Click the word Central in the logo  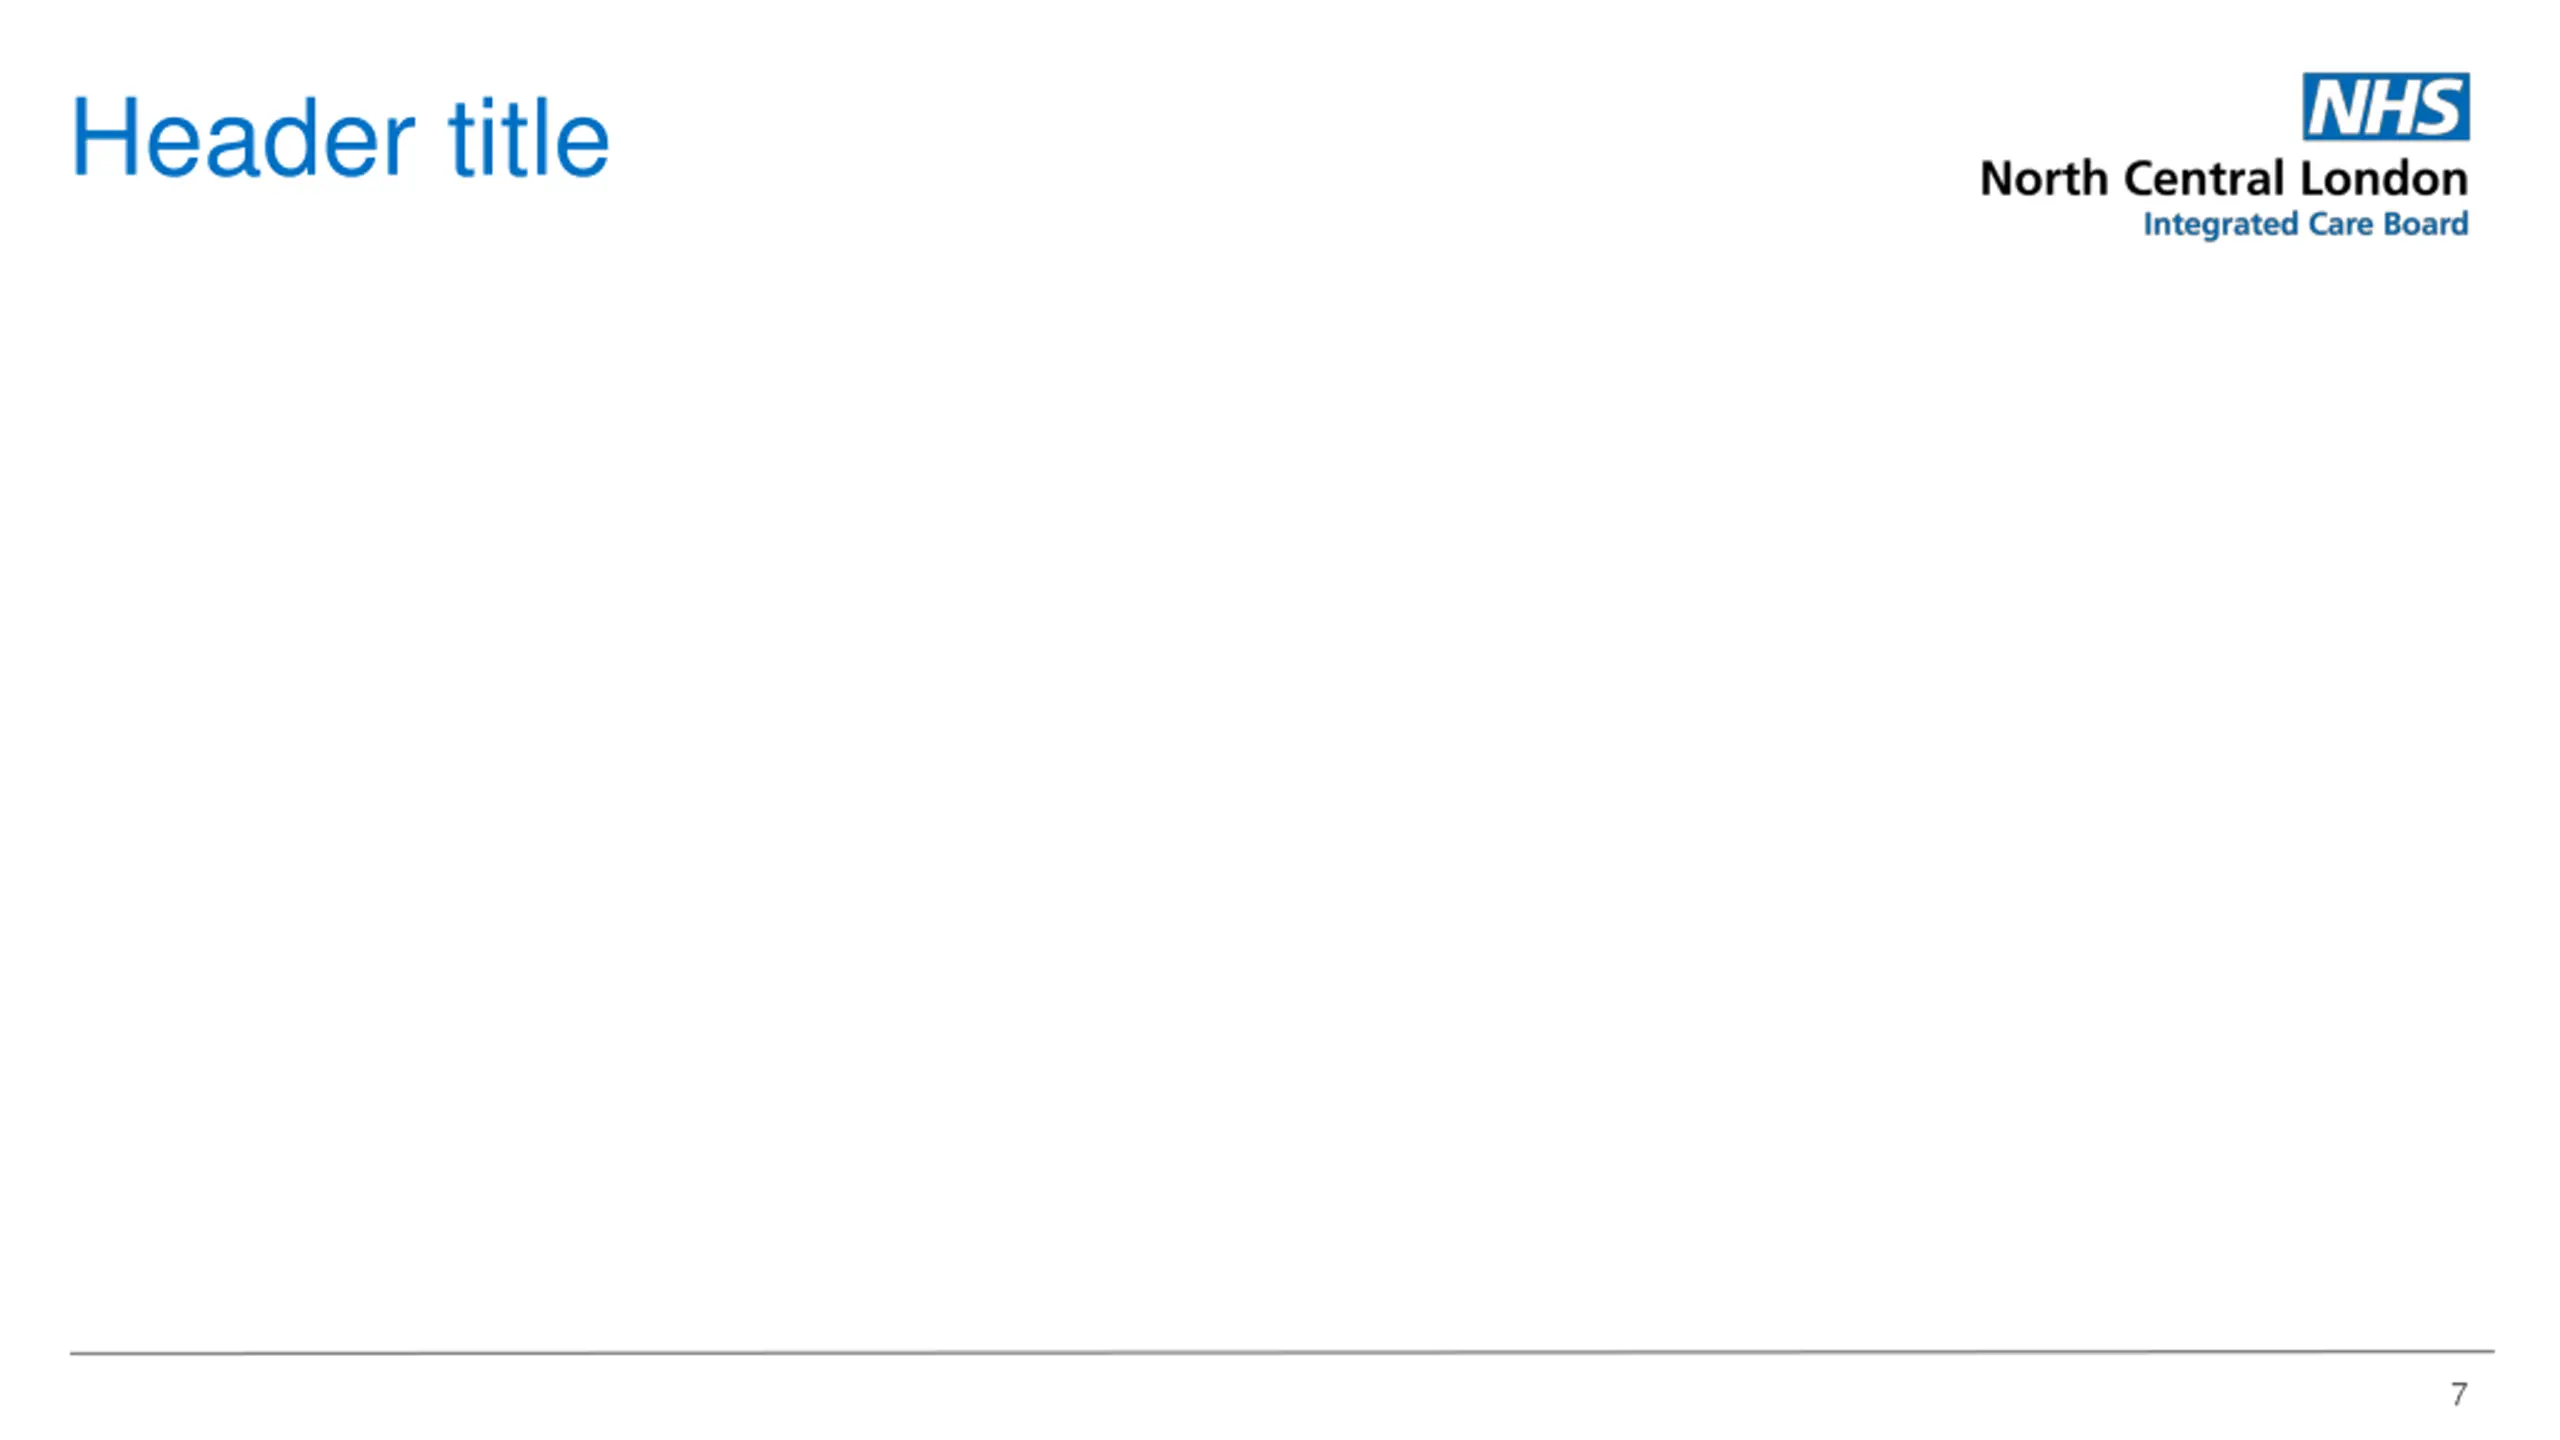[2204, 179]
